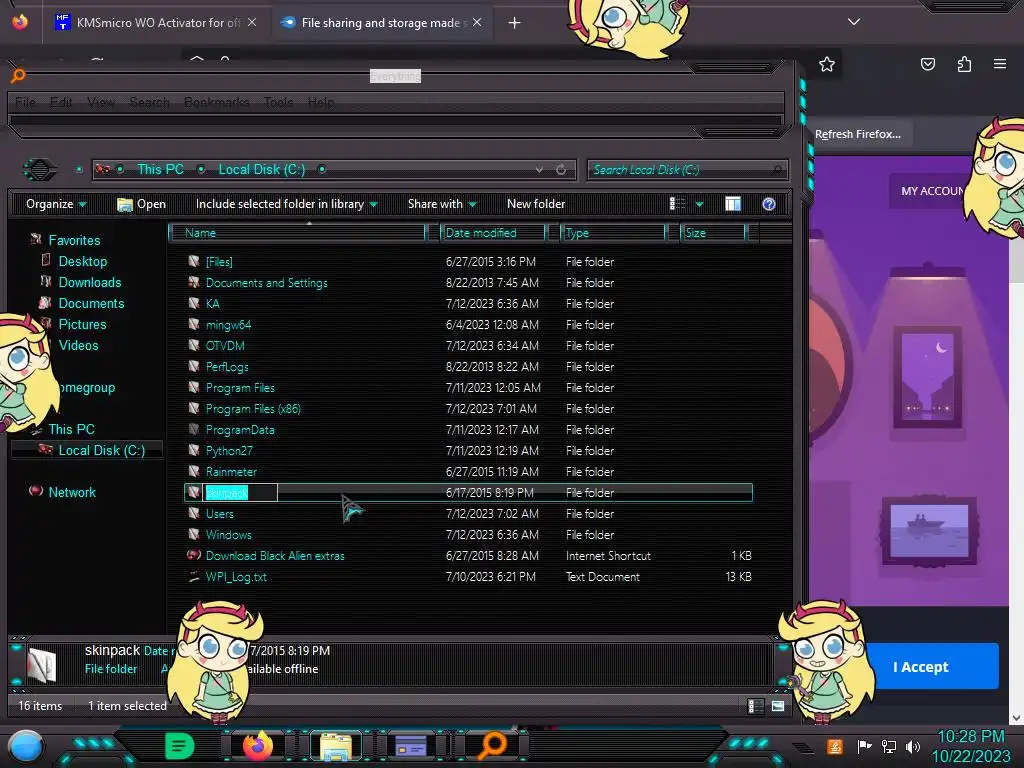Expand the Share with dropdown
This screenshot has width=1024, height=768.
click(x=442, y=204)
